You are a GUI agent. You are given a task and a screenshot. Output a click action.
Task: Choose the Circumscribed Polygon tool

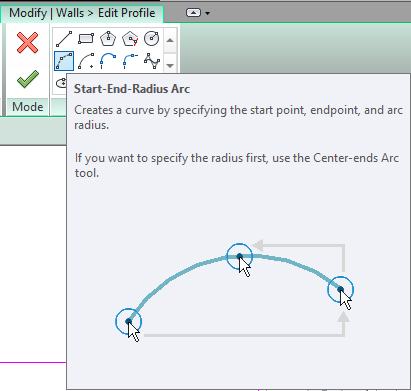click(x=130, y=39)
